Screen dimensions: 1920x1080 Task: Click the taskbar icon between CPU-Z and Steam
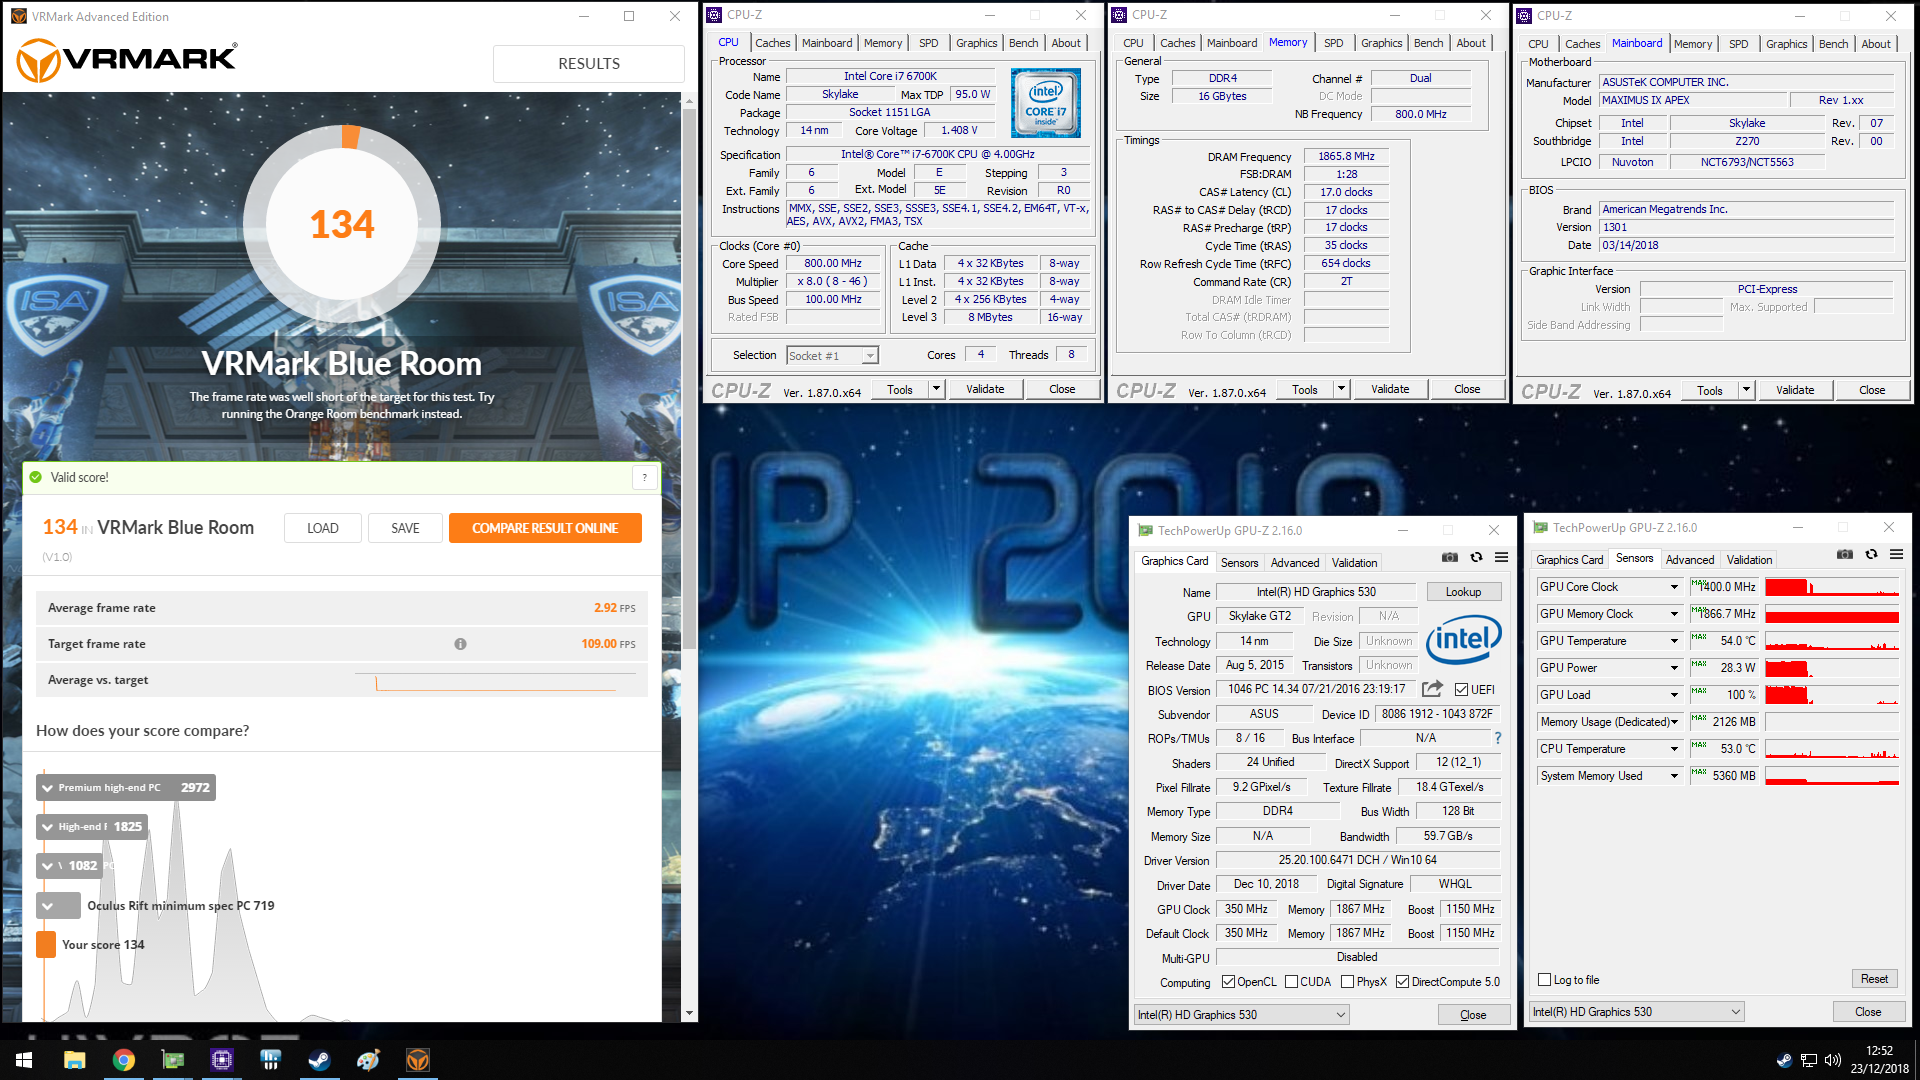pos(270,1060)
